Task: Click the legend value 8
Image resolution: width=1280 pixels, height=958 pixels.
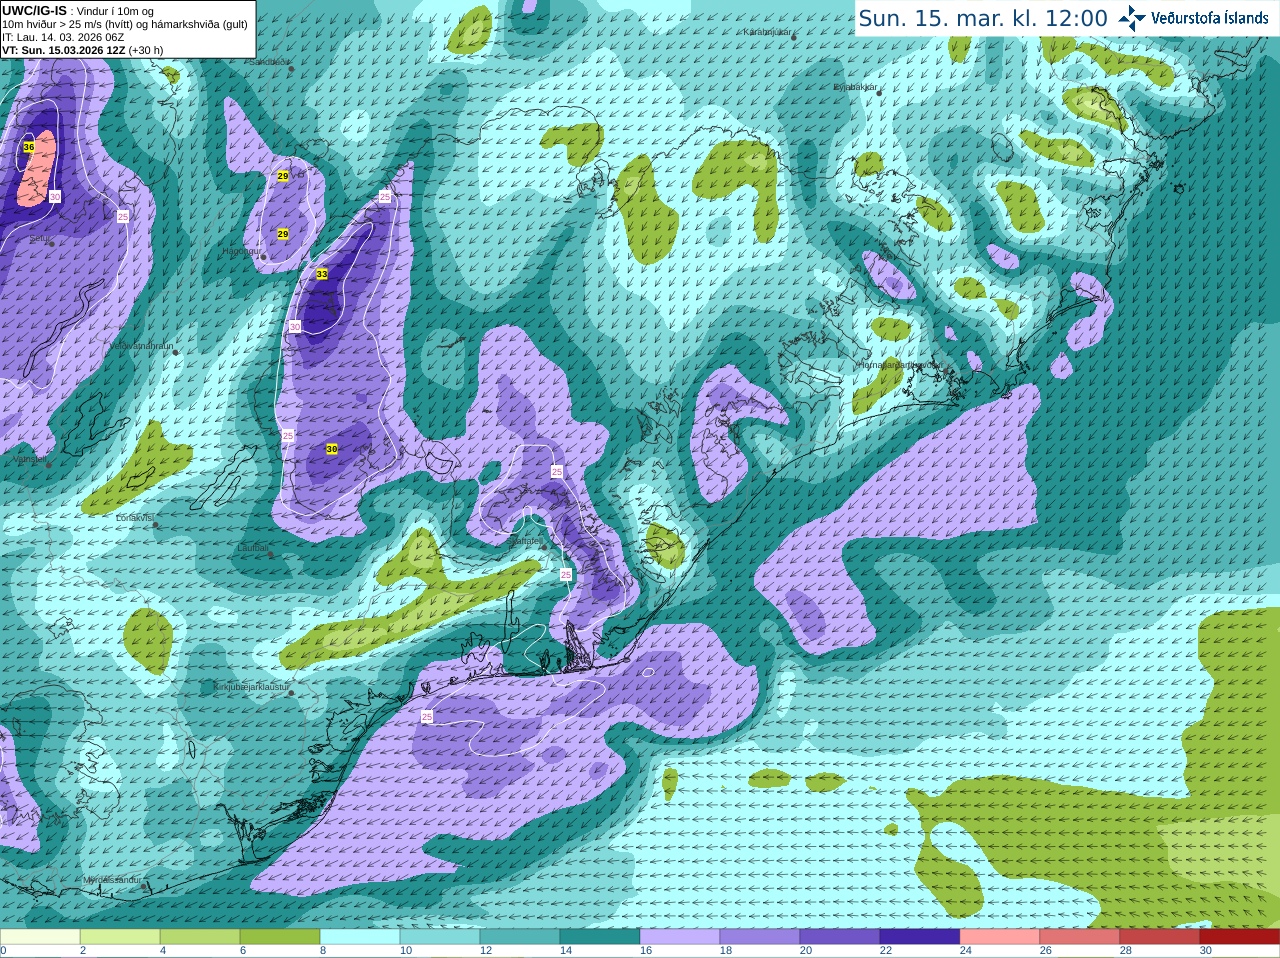Action: point(323,951)
